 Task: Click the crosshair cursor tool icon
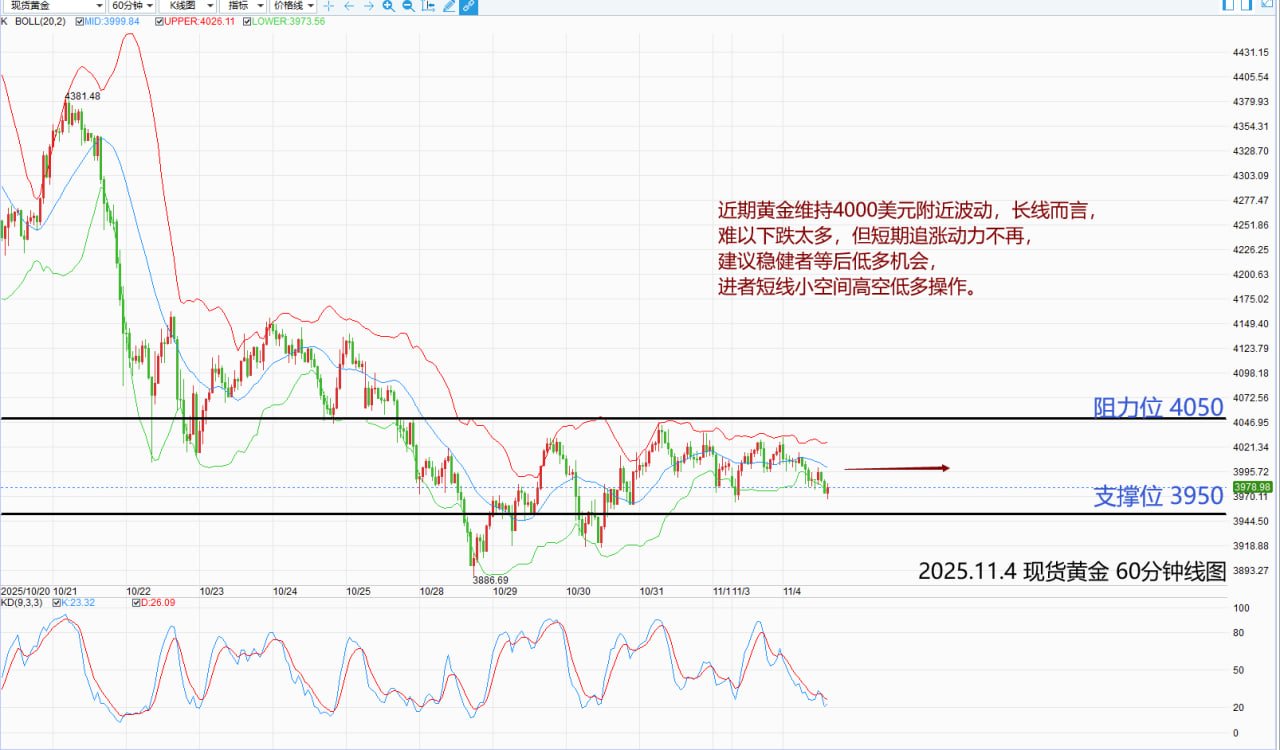(328, 6)
